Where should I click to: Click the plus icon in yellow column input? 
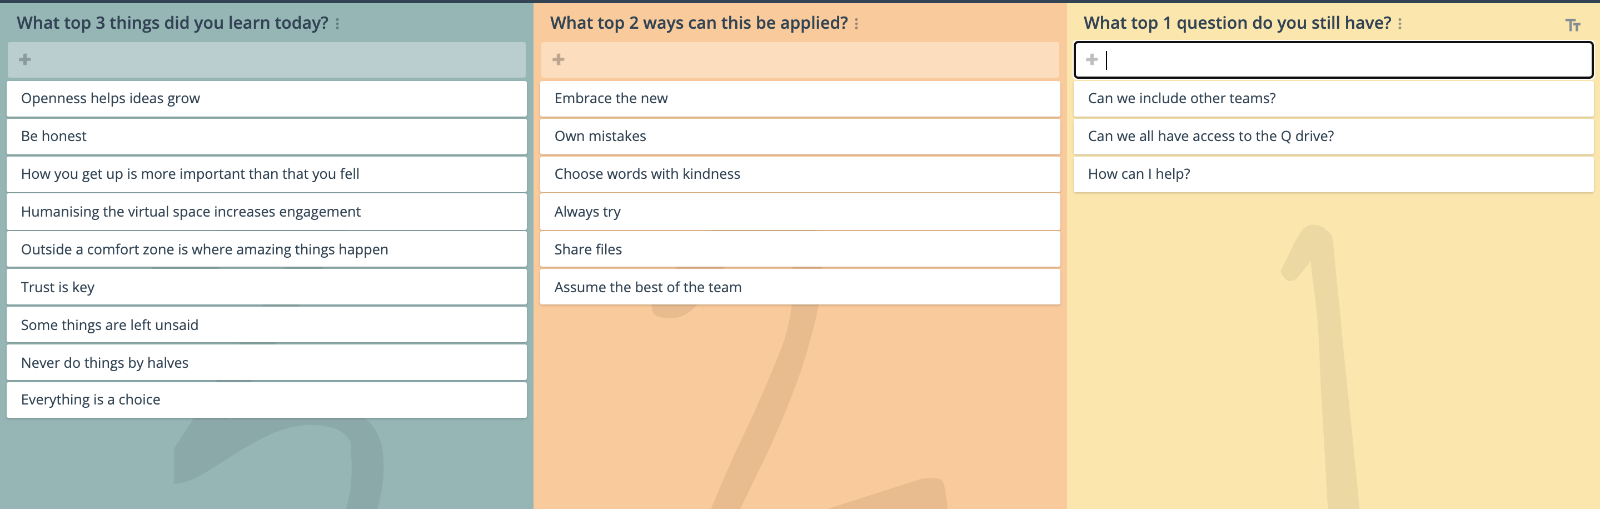click(1092, 60)
